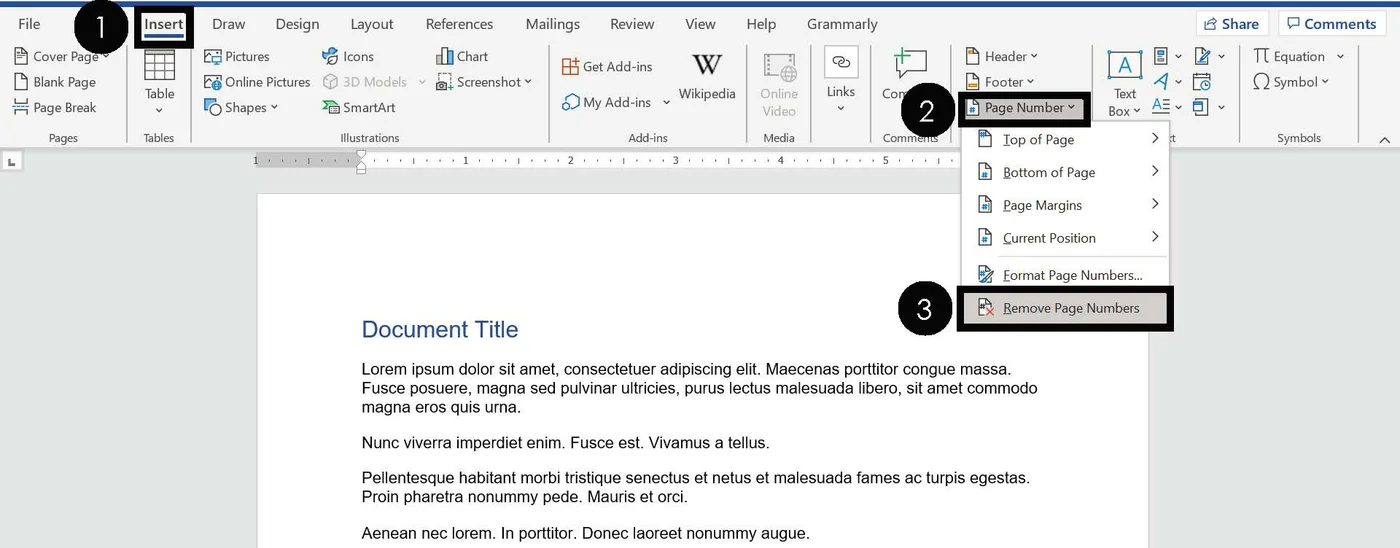Open the Table insert gallery
This screenshot has width=1400, height=548.
coord(159,82)
